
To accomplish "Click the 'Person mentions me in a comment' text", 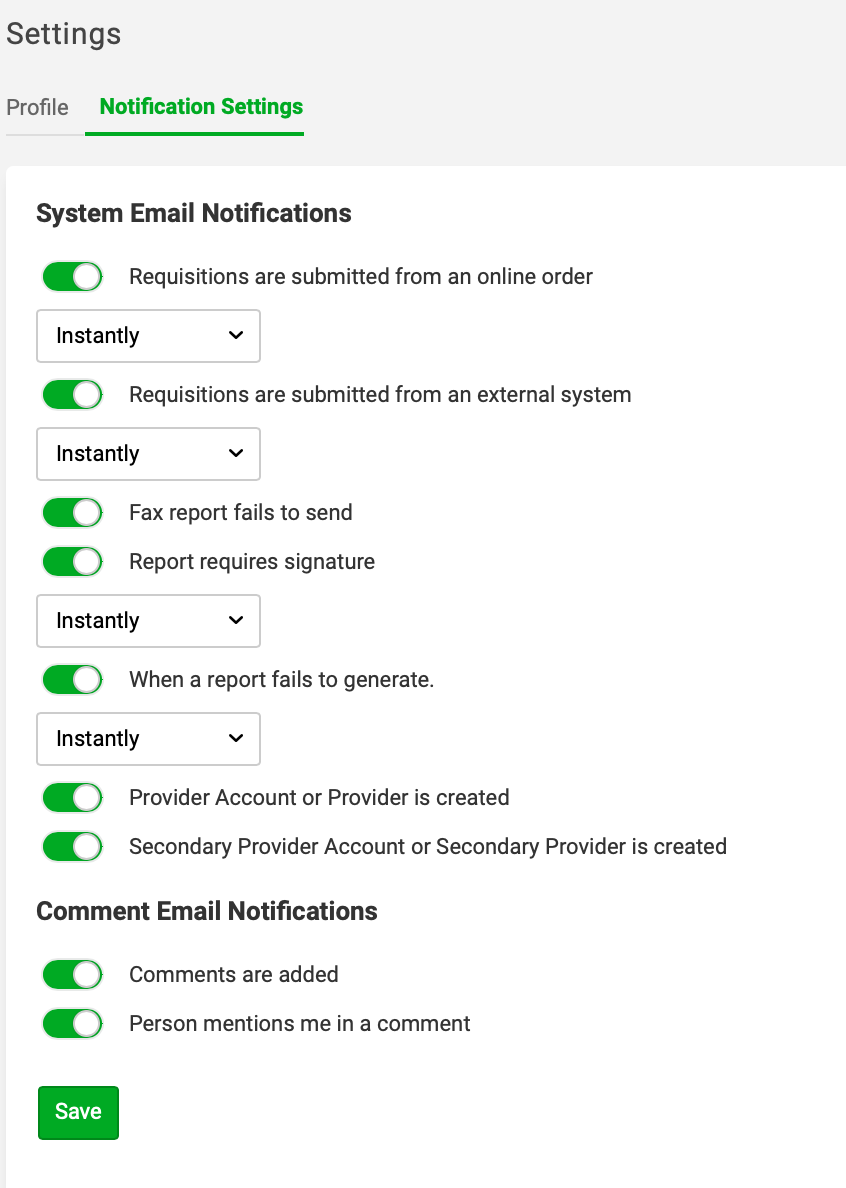I will pos(299,1024).
